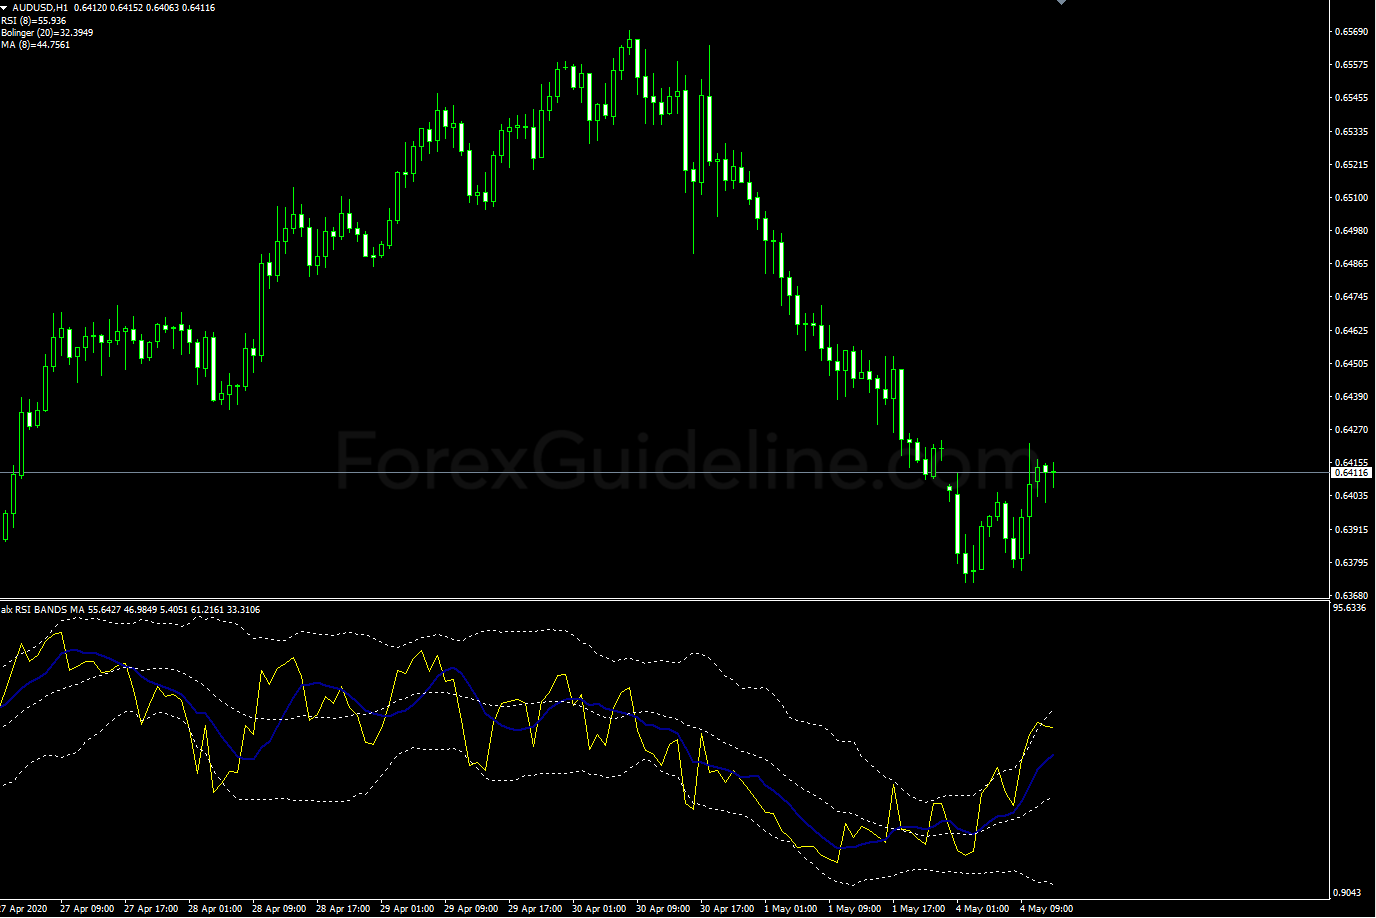1376x918 pixels.
Task: Click the 28 Apr 09:00 time label
Action: [x=279, y=909]
